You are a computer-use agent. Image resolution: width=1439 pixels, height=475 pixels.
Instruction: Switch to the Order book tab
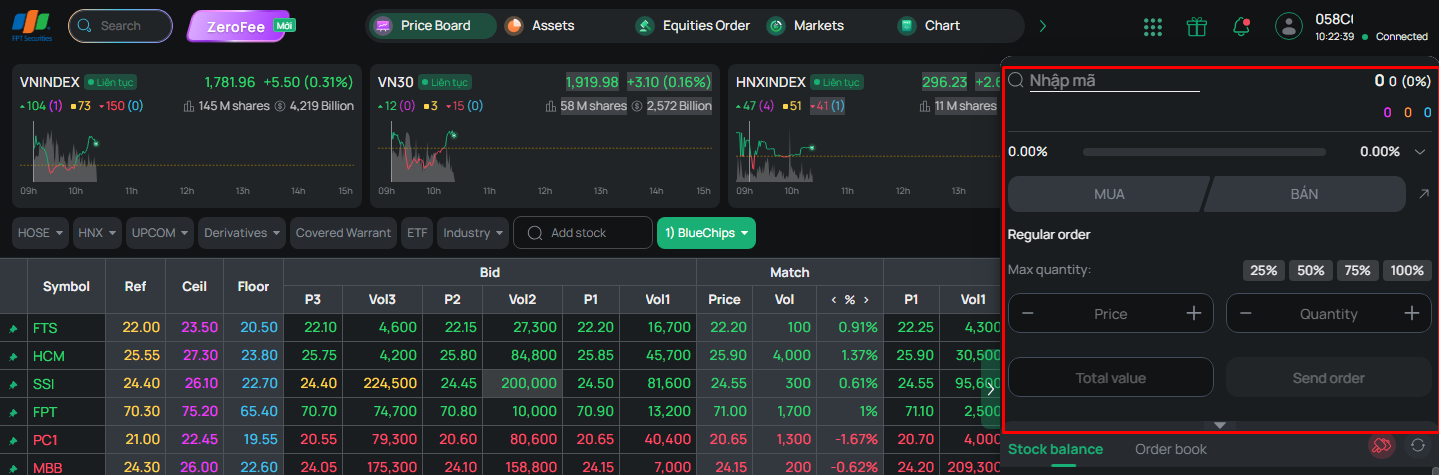1171,449
